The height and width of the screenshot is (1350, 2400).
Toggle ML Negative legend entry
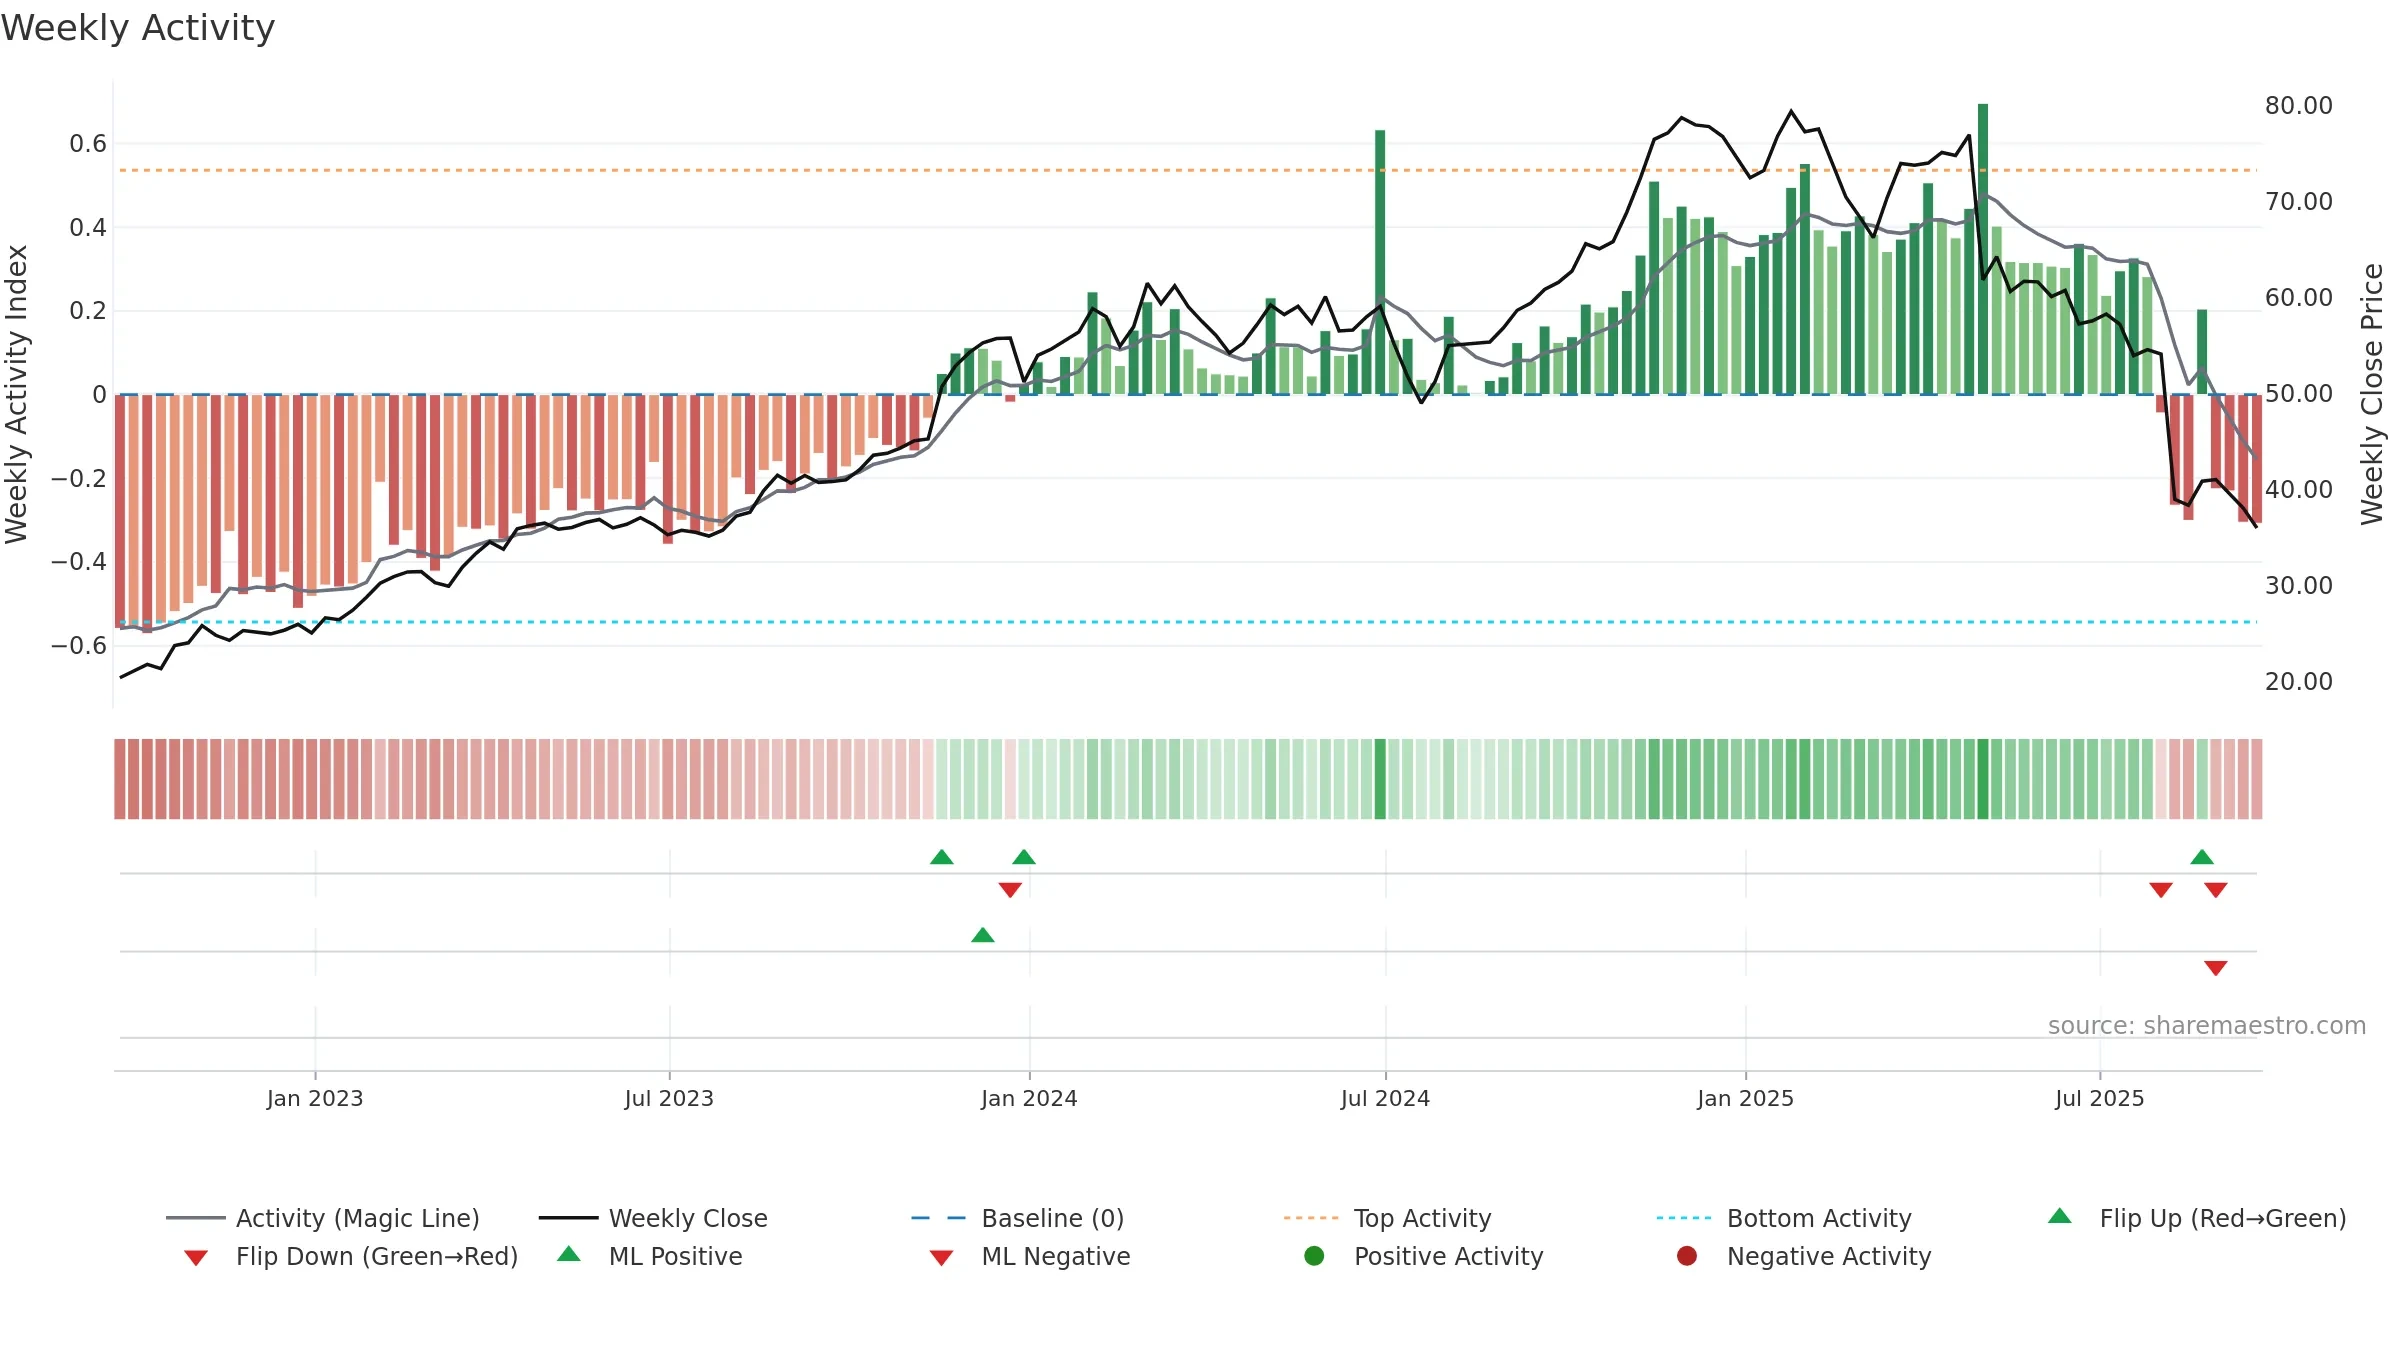pos(1030,1256)
